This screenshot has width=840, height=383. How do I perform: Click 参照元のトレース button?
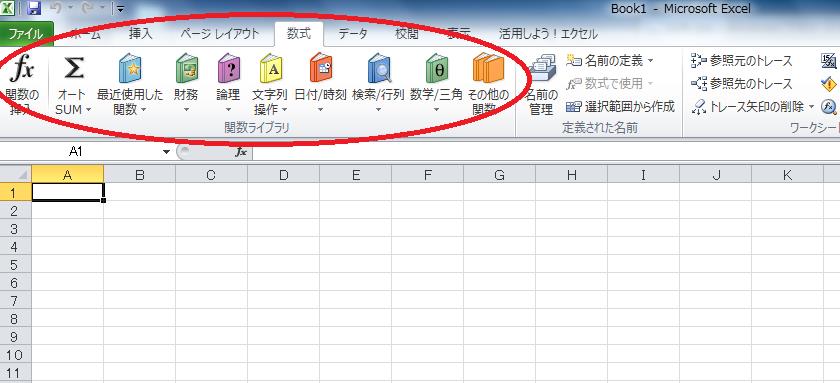click(x=741, y=61)
